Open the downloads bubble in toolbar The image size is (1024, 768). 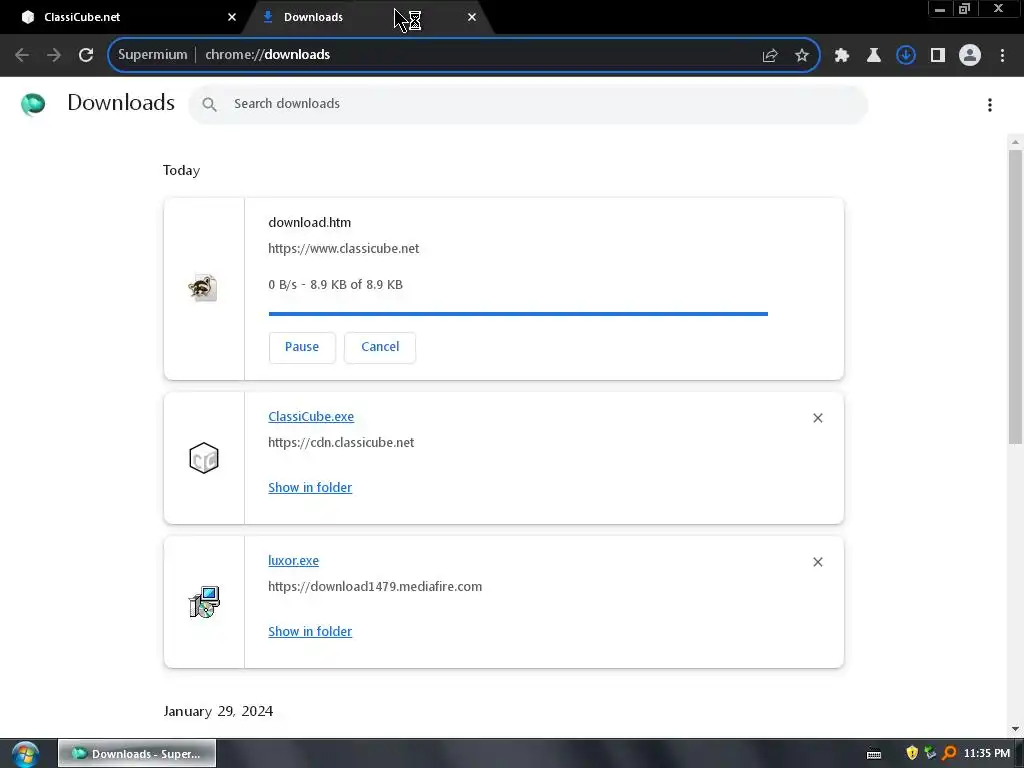pos(906,55)
